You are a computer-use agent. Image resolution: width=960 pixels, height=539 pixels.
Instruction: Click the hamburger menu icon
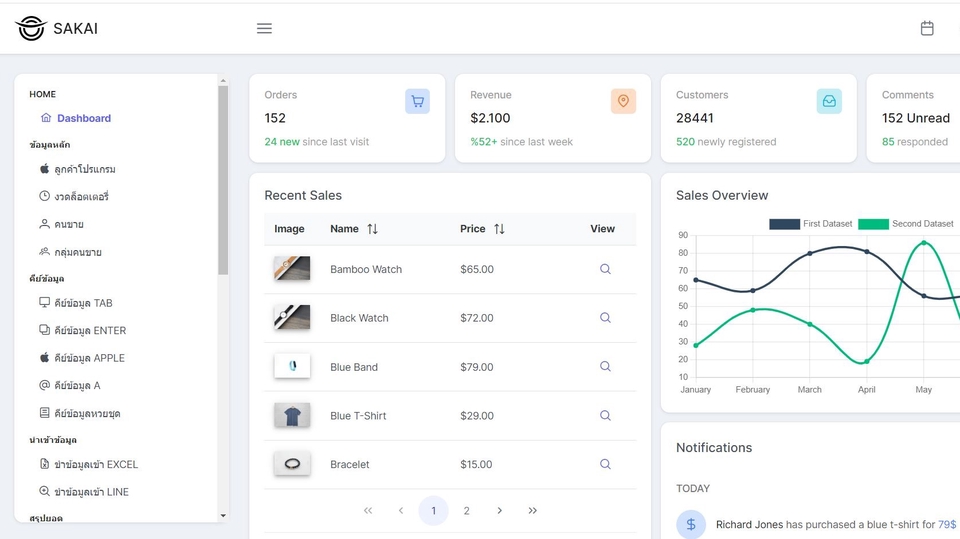tap(264, 28)
